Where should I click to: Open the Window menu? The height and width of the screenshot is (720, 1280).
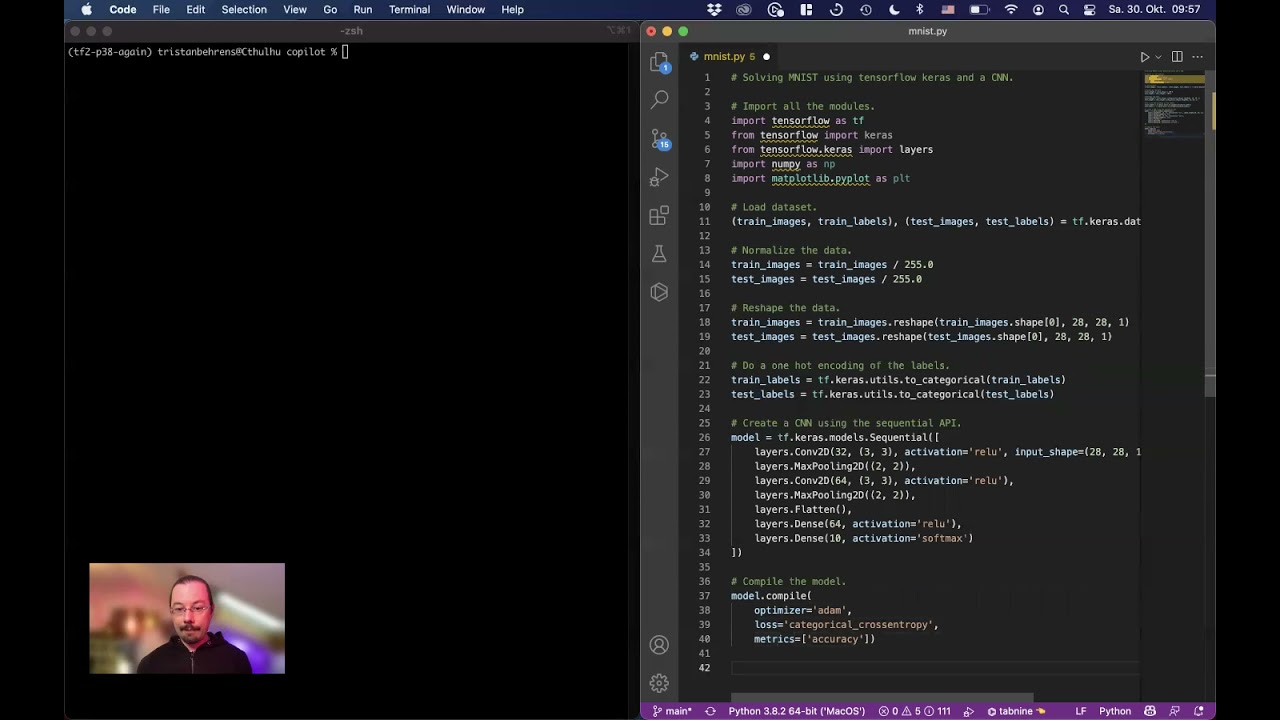coord(466,9)
